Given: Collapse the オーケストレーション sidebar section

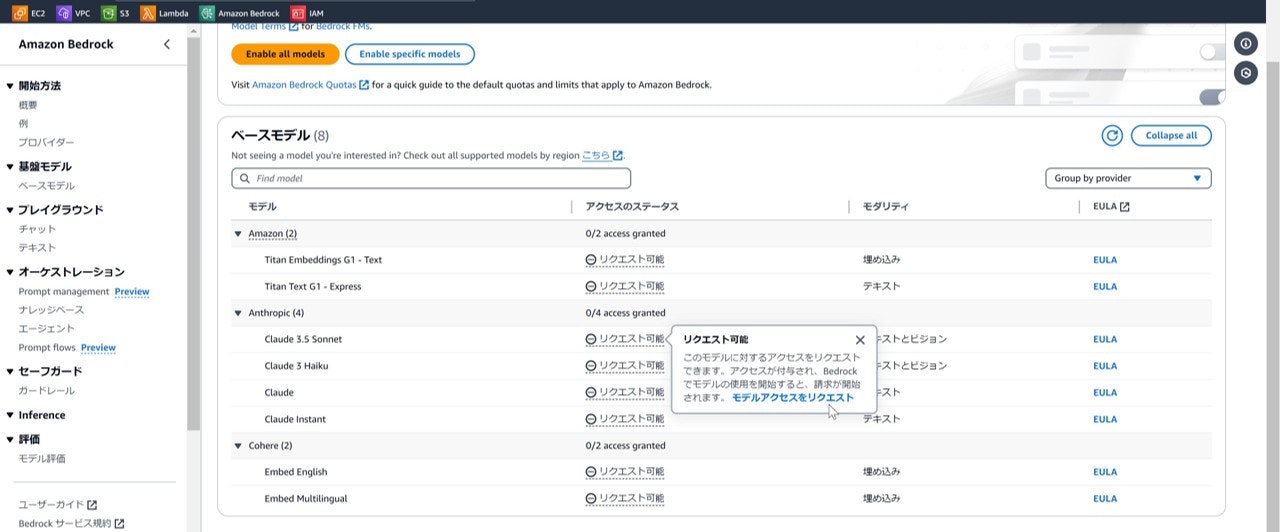Looking at the screenshot, I should coord(10,272).
